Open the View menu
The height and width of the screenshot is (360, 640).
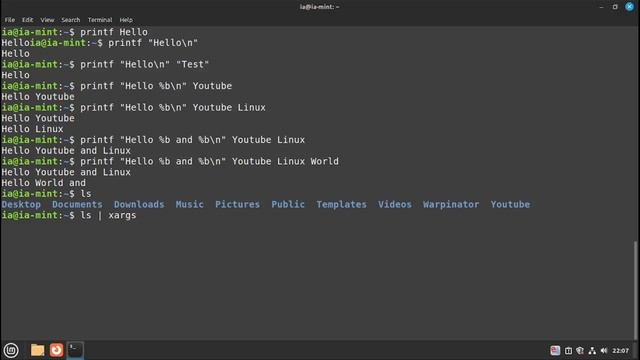tap(47, 20)
